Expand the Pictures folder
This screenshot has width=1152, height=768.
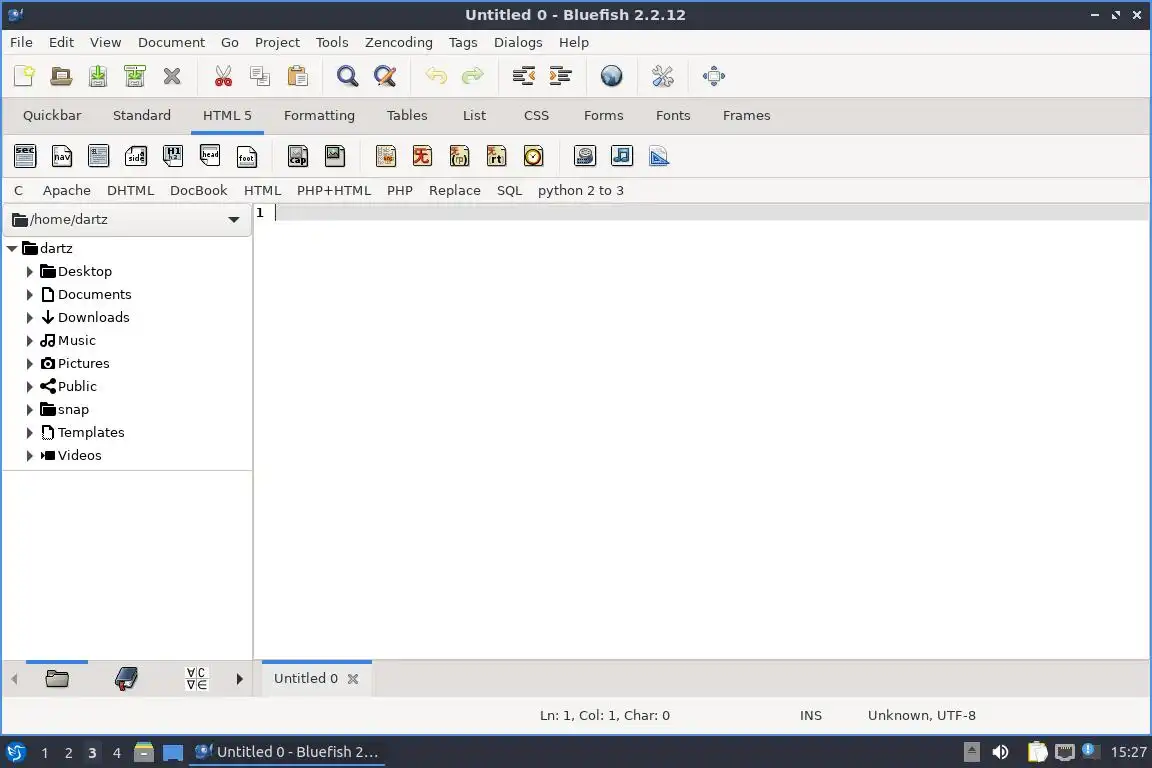coord(29,364)
